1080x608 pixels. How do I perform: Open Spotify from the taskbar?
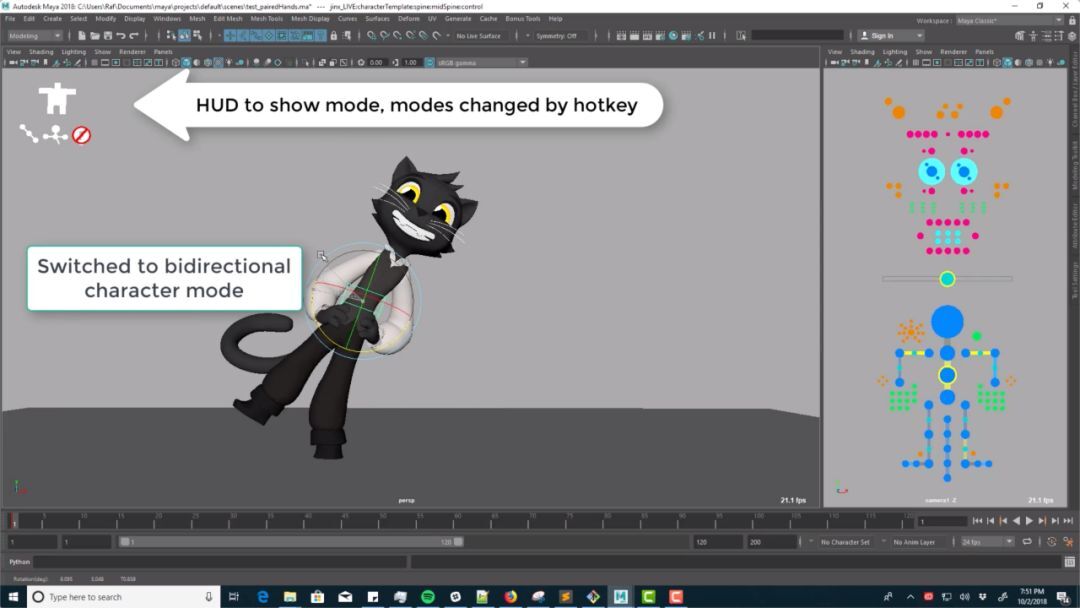[x=428, y=596]
